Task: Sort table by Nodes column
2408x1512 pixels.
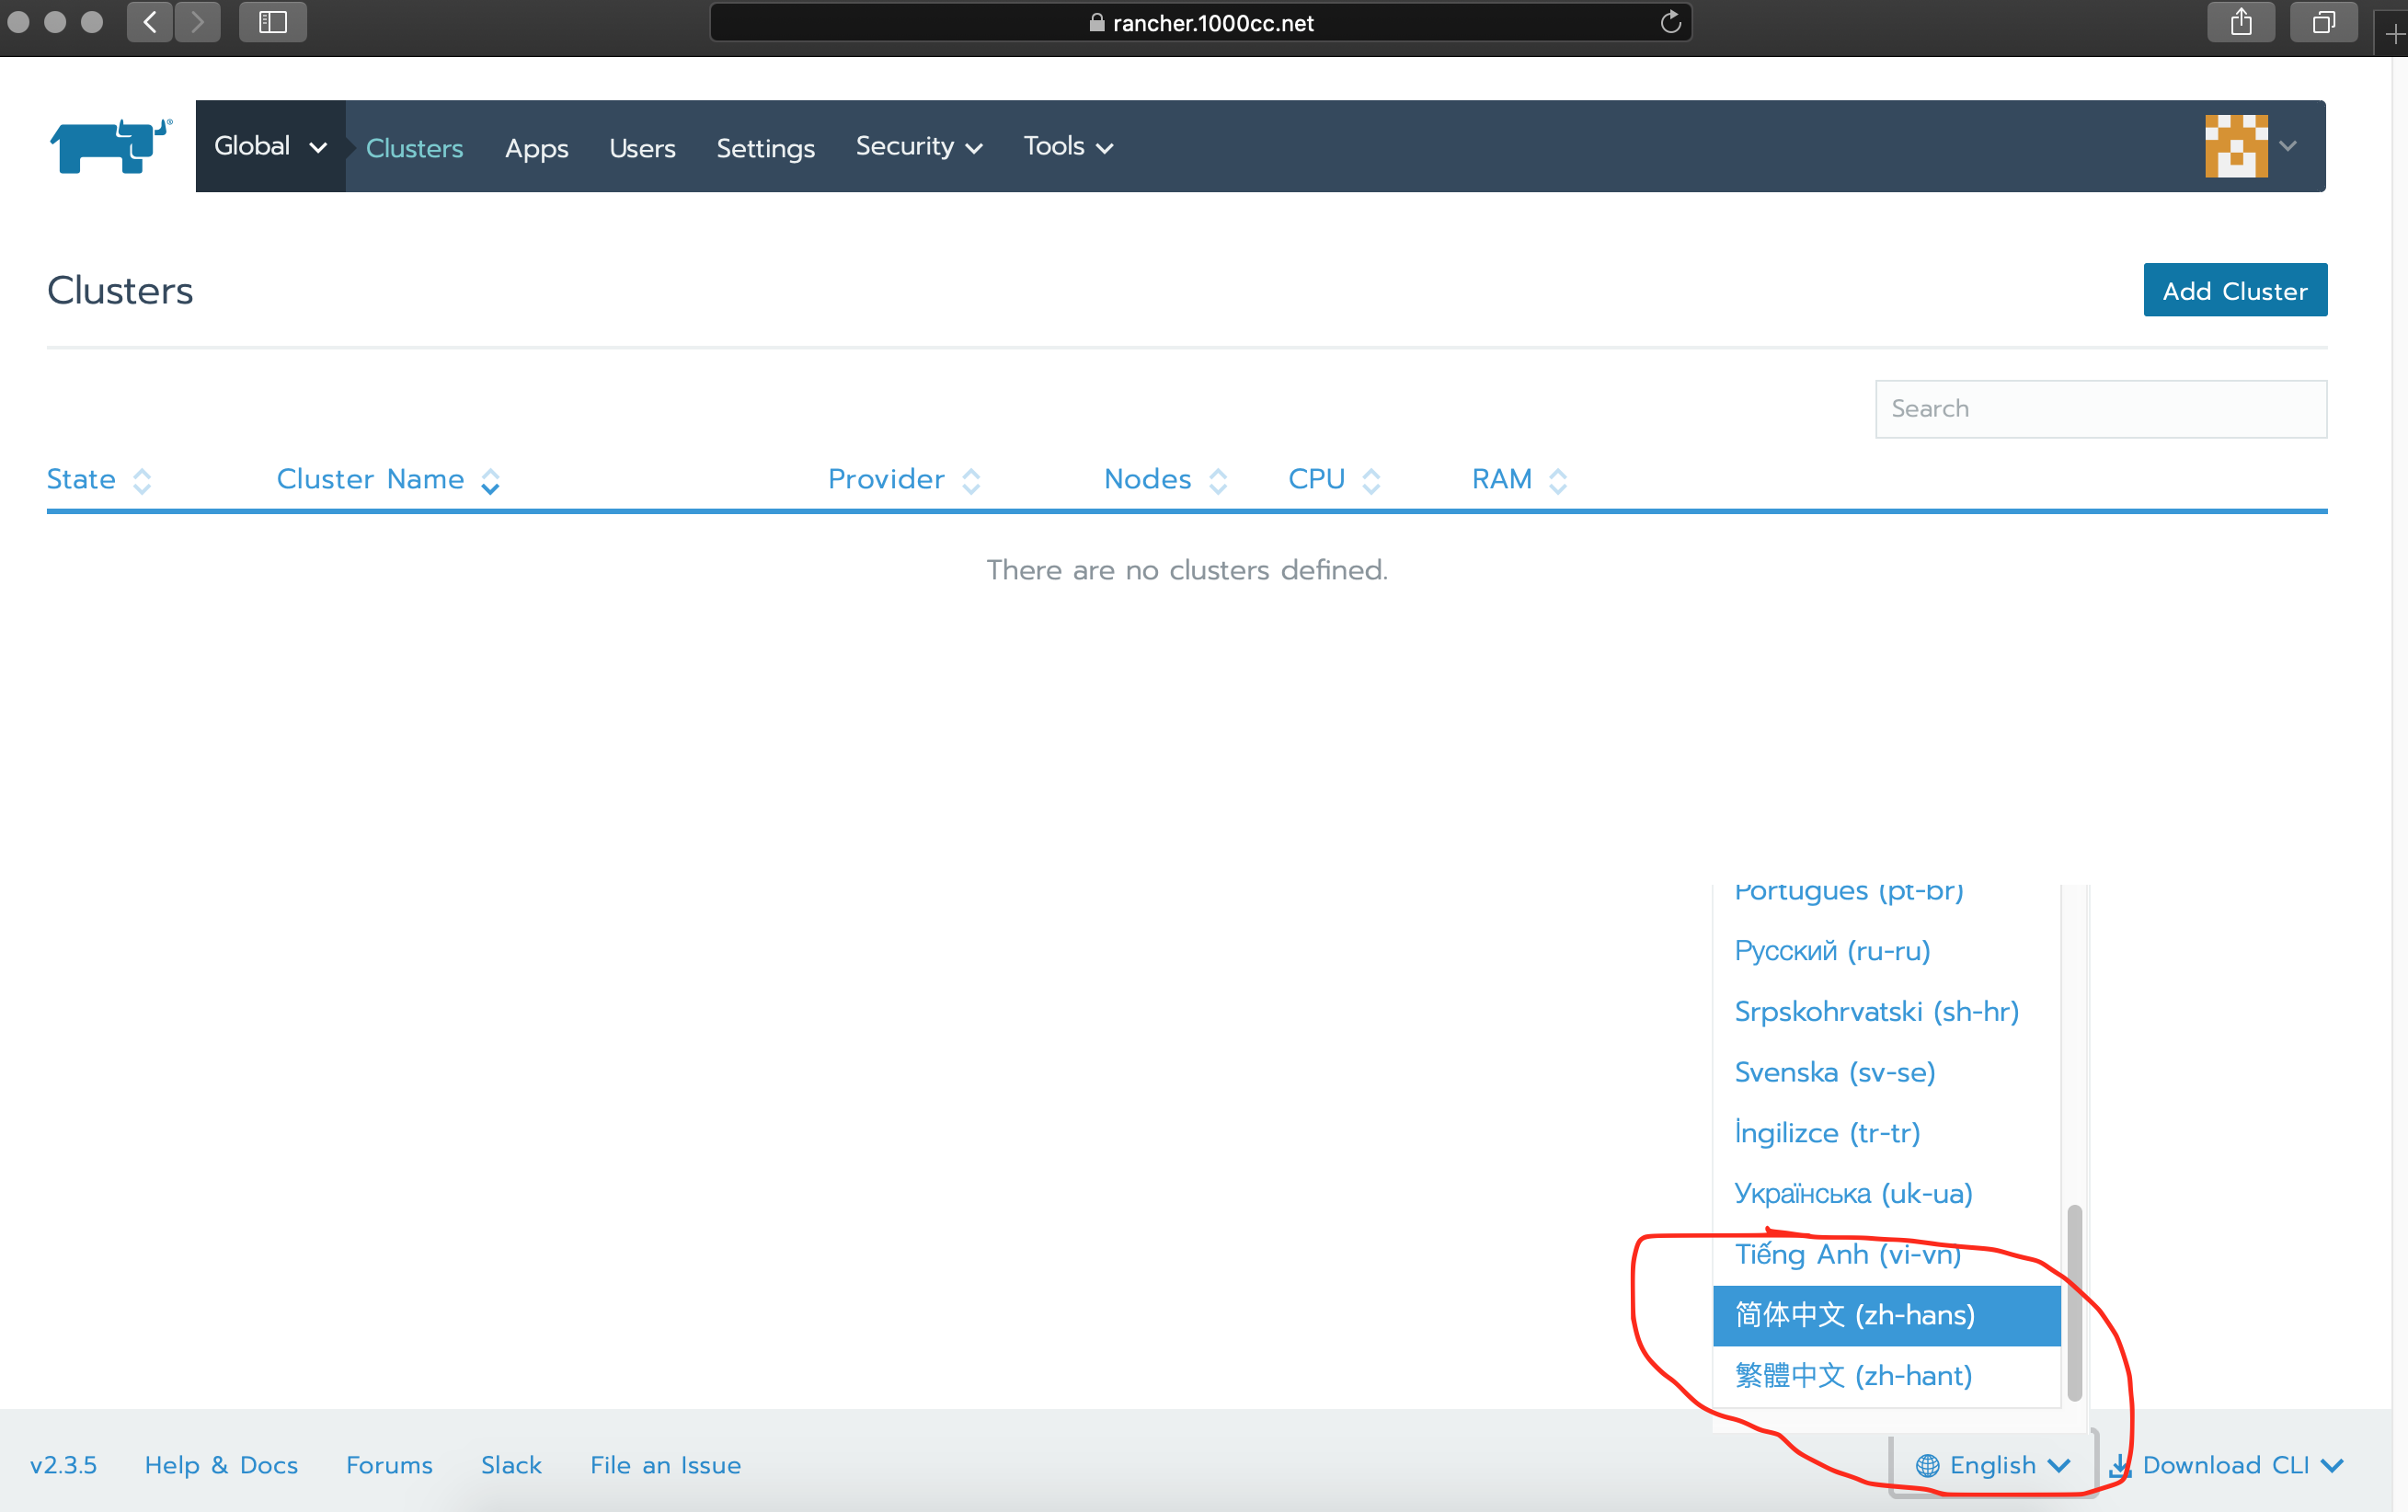Action: click(1165, 480)
